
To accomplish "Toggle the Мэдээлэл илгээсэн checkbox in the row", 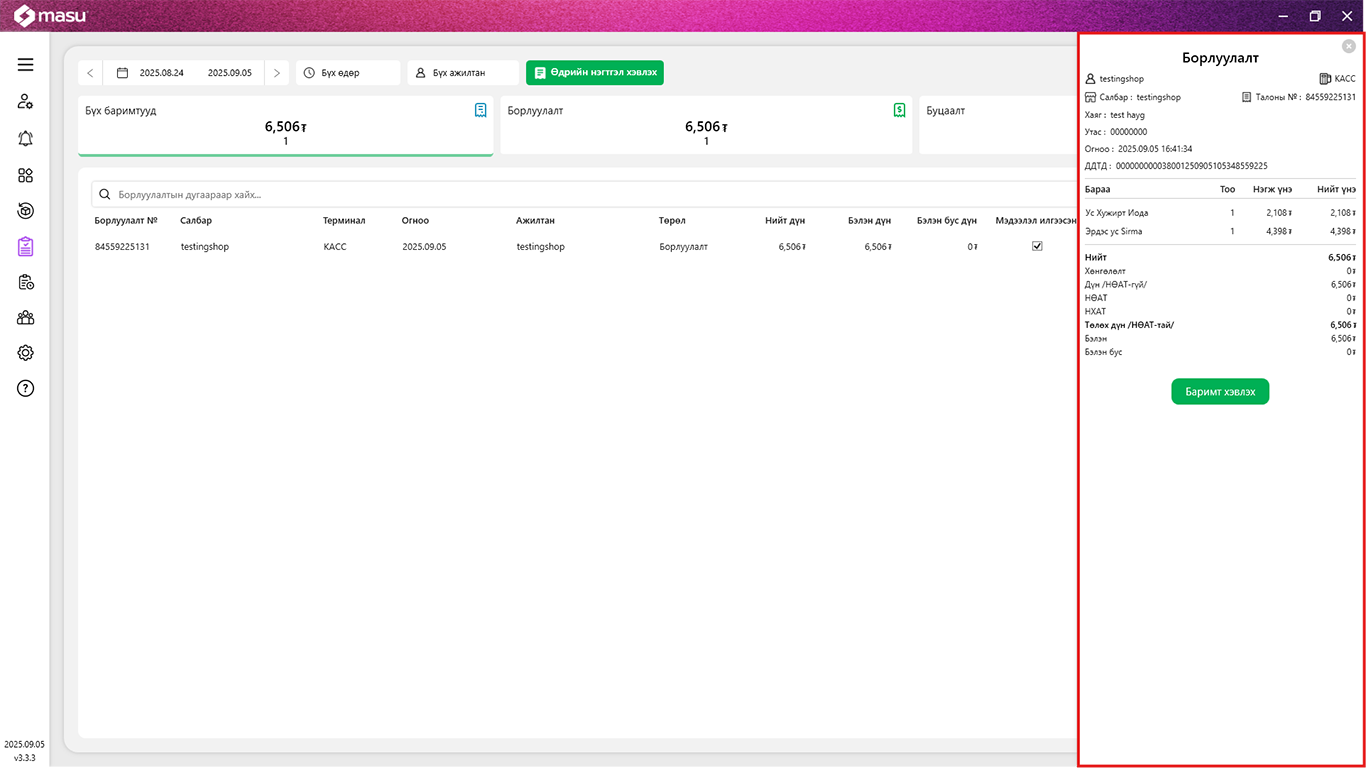I will (x=1037, y=246).
